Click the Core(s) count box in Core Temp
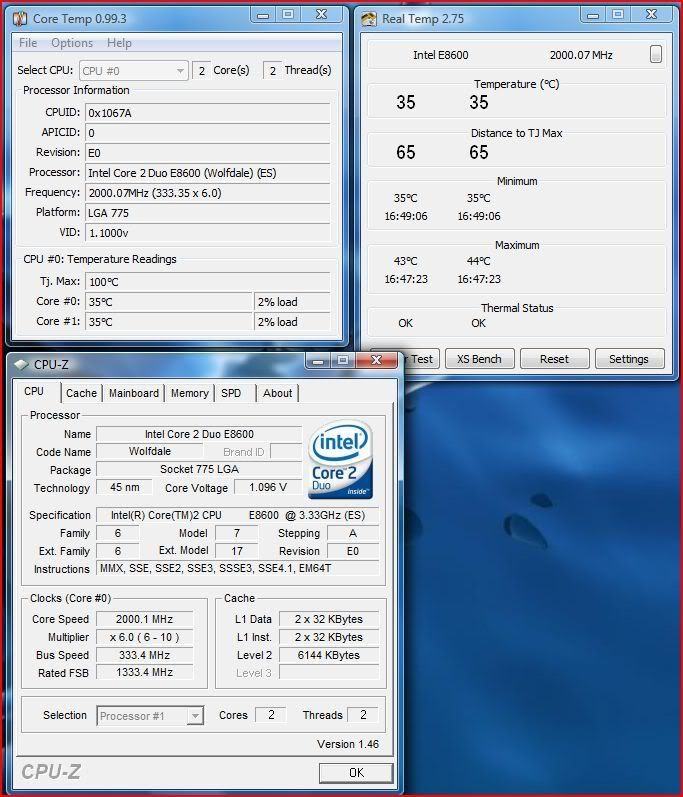Screen dimensions: 683x797 (x=201, y=71)
